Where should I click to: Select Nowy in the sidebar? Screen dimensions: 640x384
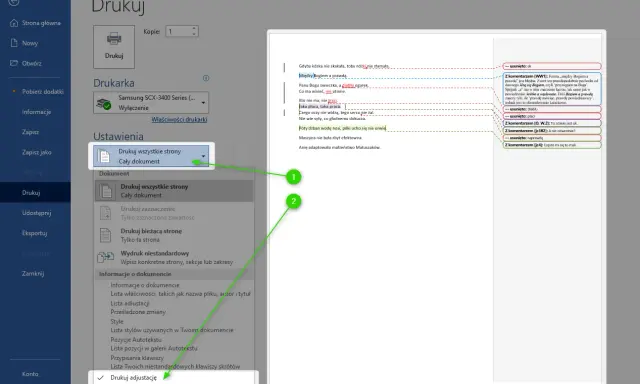tap(30, 43)
